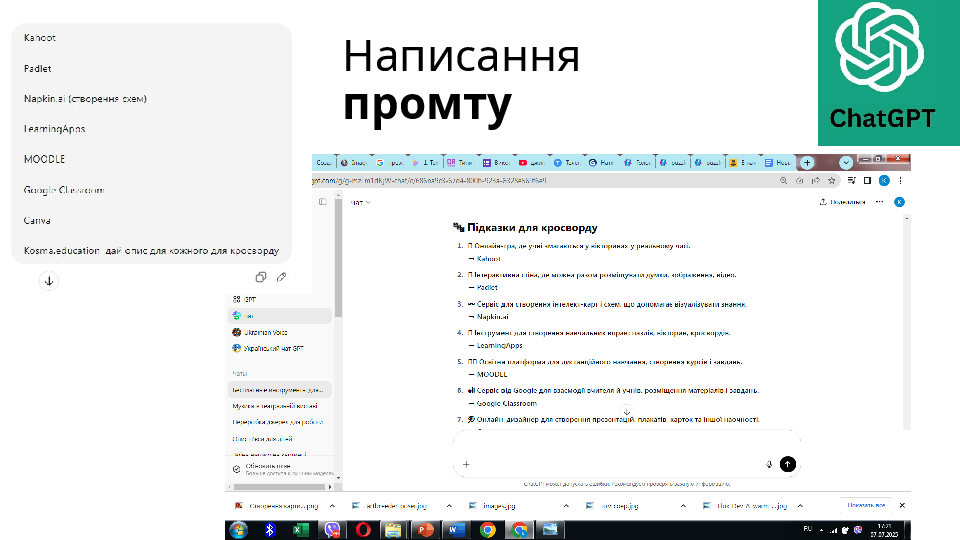Open the reading list icon in Chrome toolbar
960x540 pixels.
click(851, 181)
